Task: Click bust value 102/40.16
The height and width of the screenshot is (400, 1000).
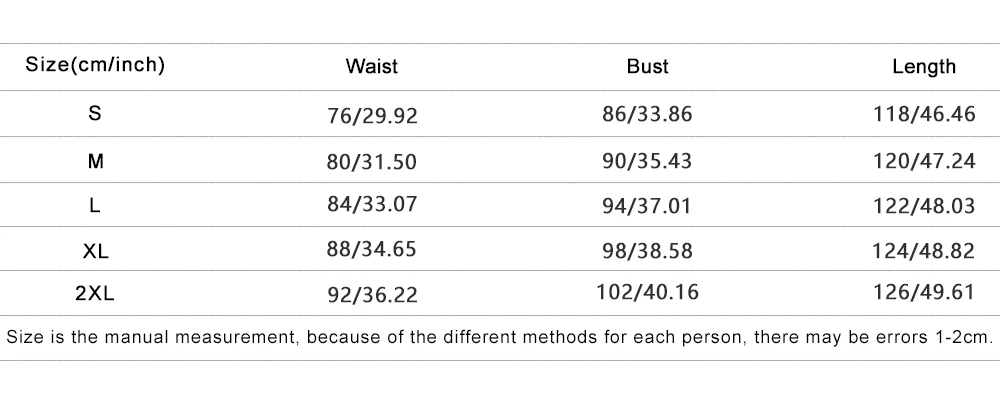Action: point(647,293)
